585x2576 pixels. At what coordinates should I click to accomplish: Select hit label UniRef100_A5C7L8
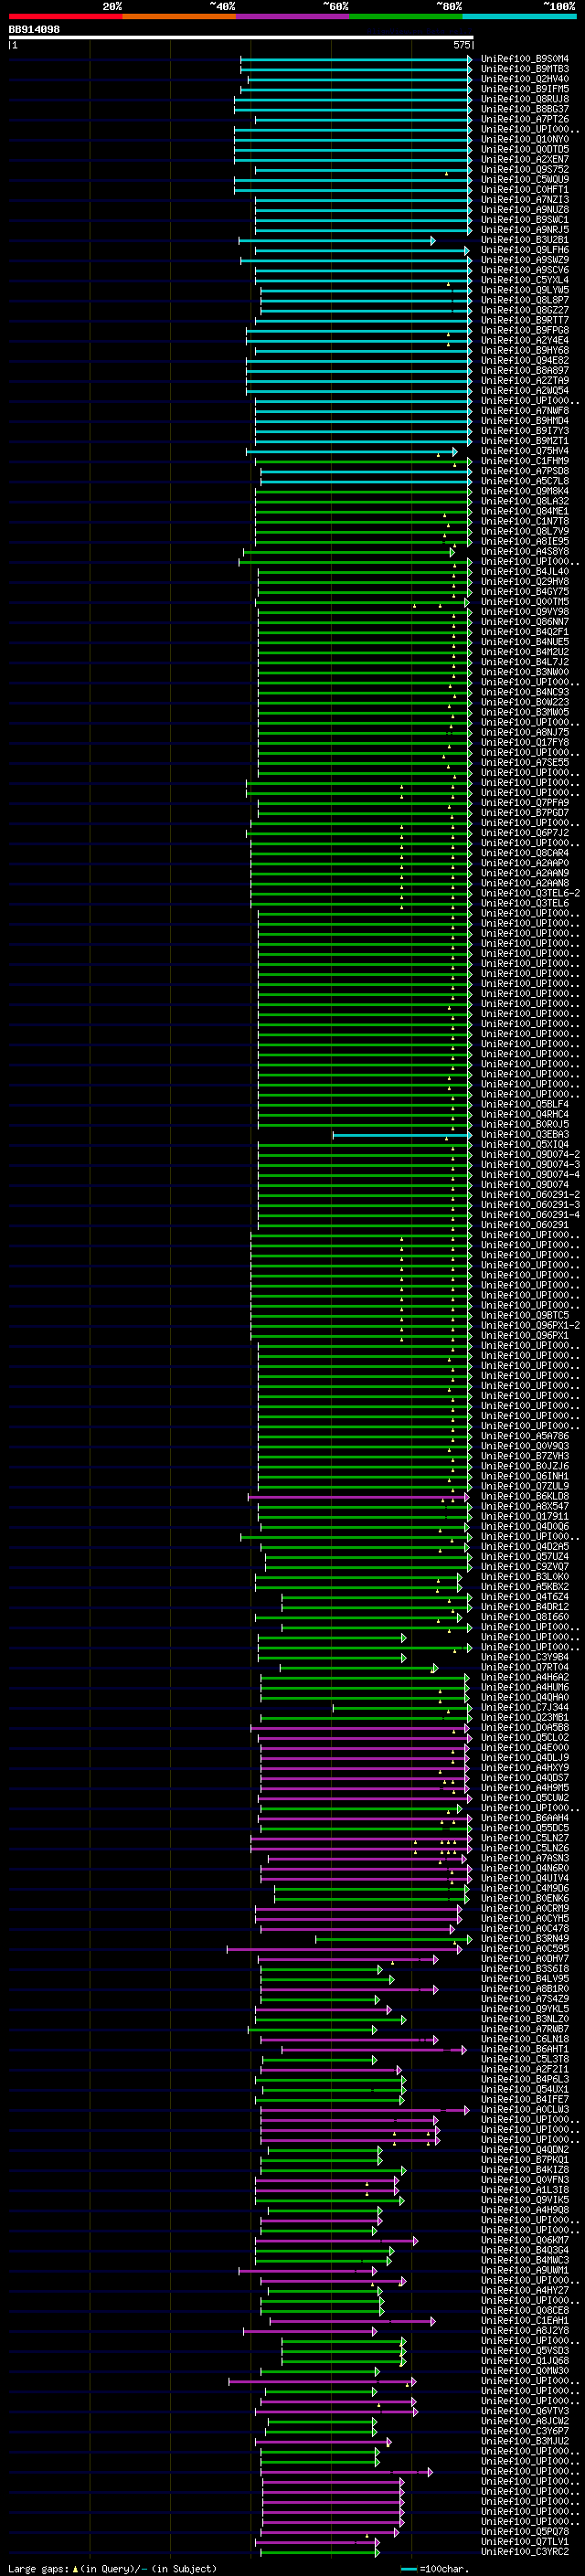(525, 481)
